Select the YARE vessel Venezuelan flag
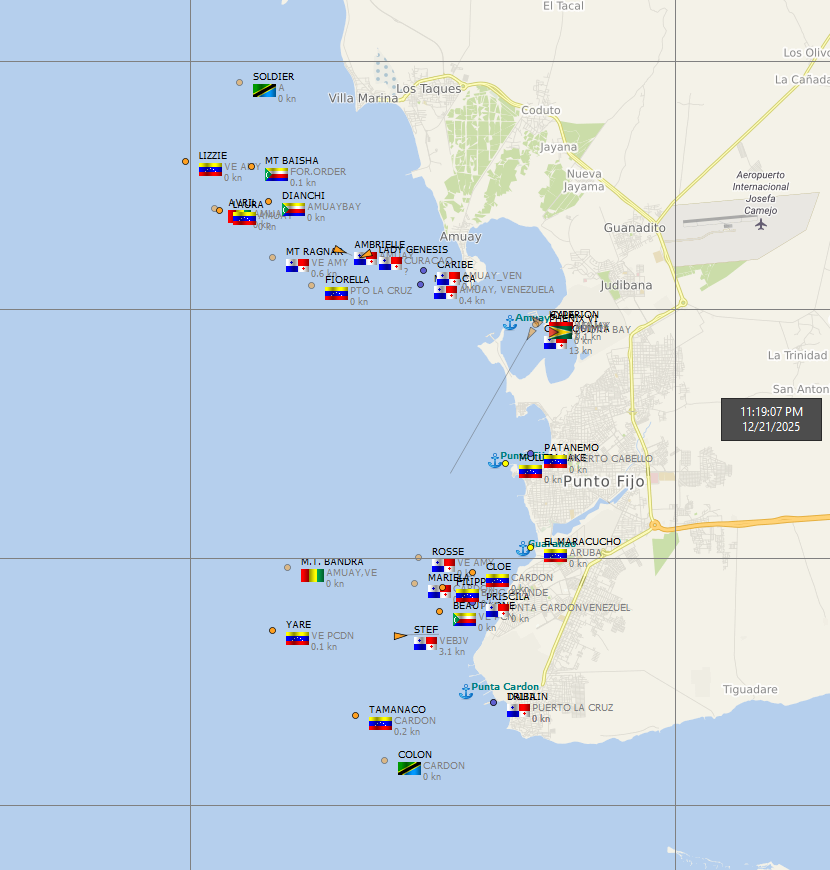This screenshot has height=870, width=830. point(297,639)
